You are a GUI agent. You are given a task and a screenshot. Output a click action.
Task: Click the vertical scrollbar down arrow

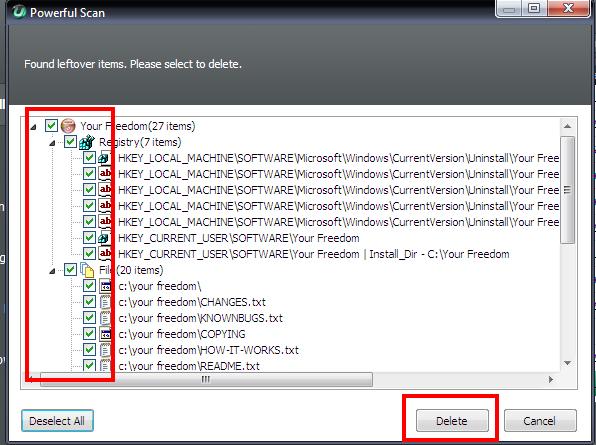point(567,363)
